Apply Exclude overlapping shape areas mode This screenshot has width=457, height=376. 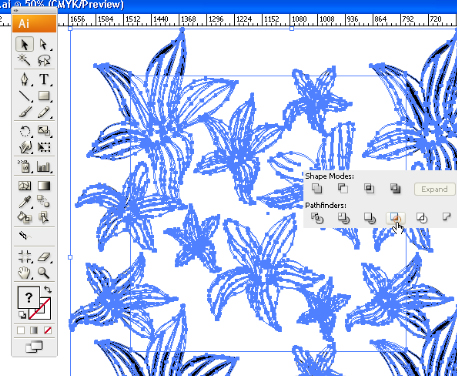pos(395,189)
